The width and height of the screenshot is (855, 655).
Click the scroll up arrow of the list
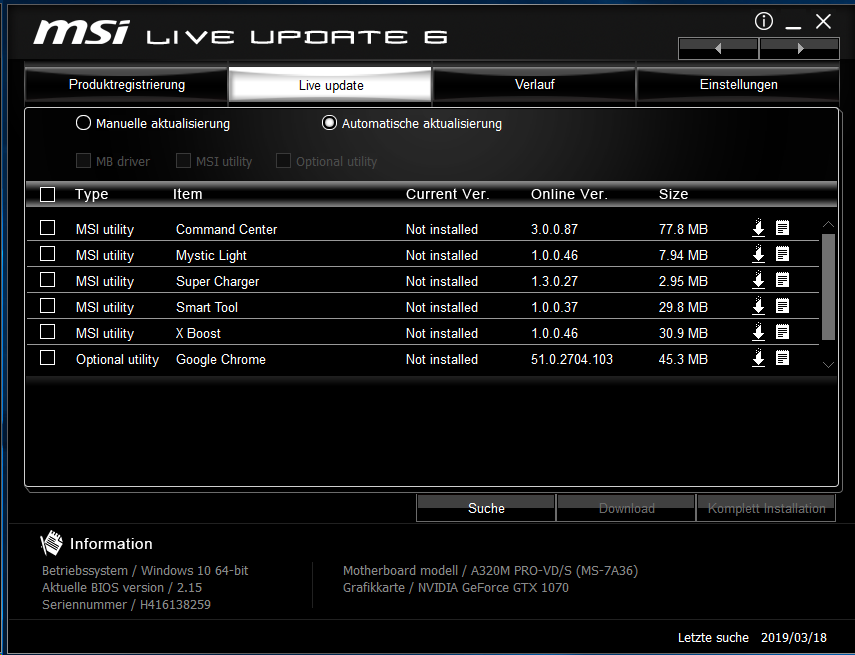(828, 224)
